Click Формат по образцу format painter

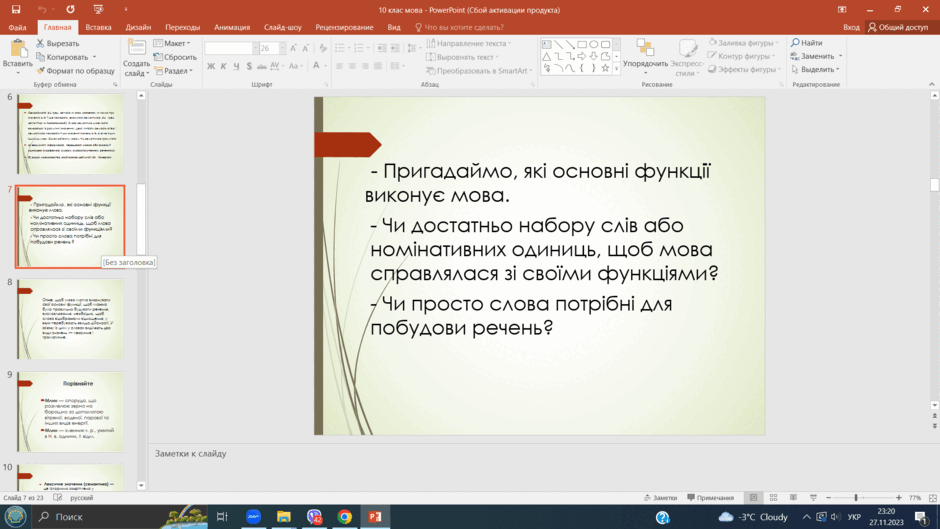[x=75, y=71]
